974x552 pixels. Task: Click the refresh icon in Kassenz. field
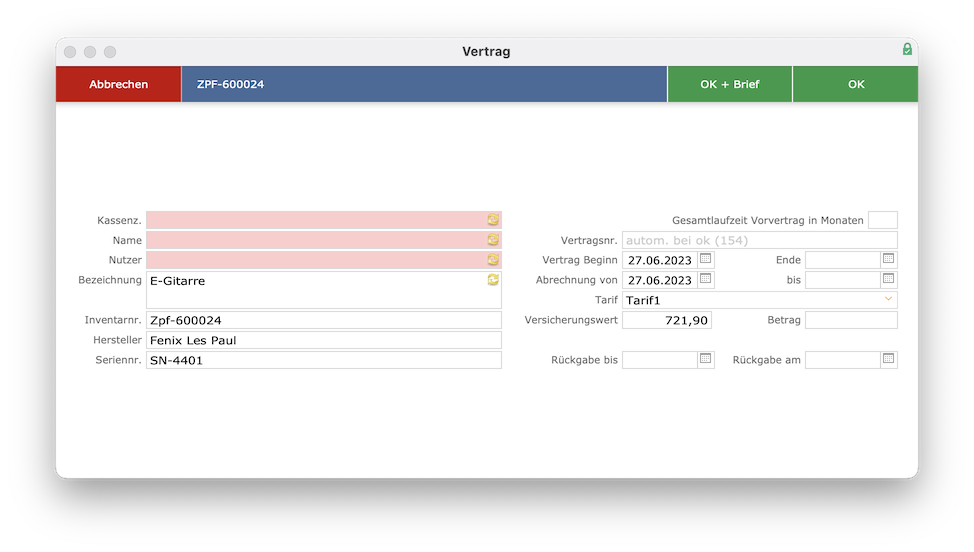point(493,220)
